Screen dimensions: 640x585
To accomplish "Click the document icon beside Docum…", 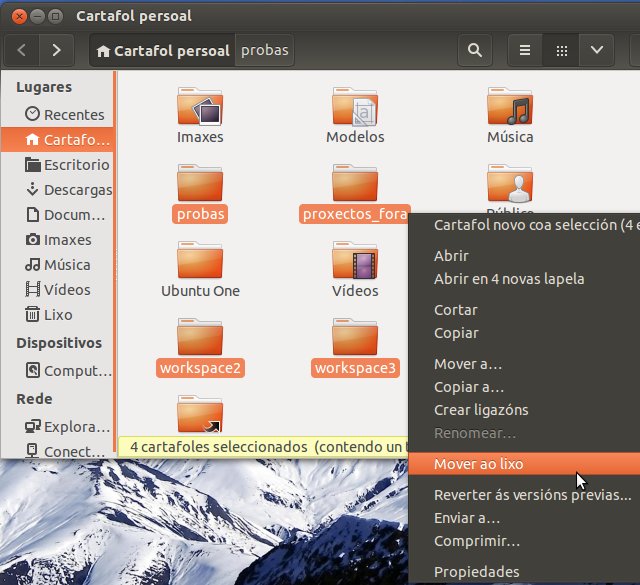I will pos(32,214).
